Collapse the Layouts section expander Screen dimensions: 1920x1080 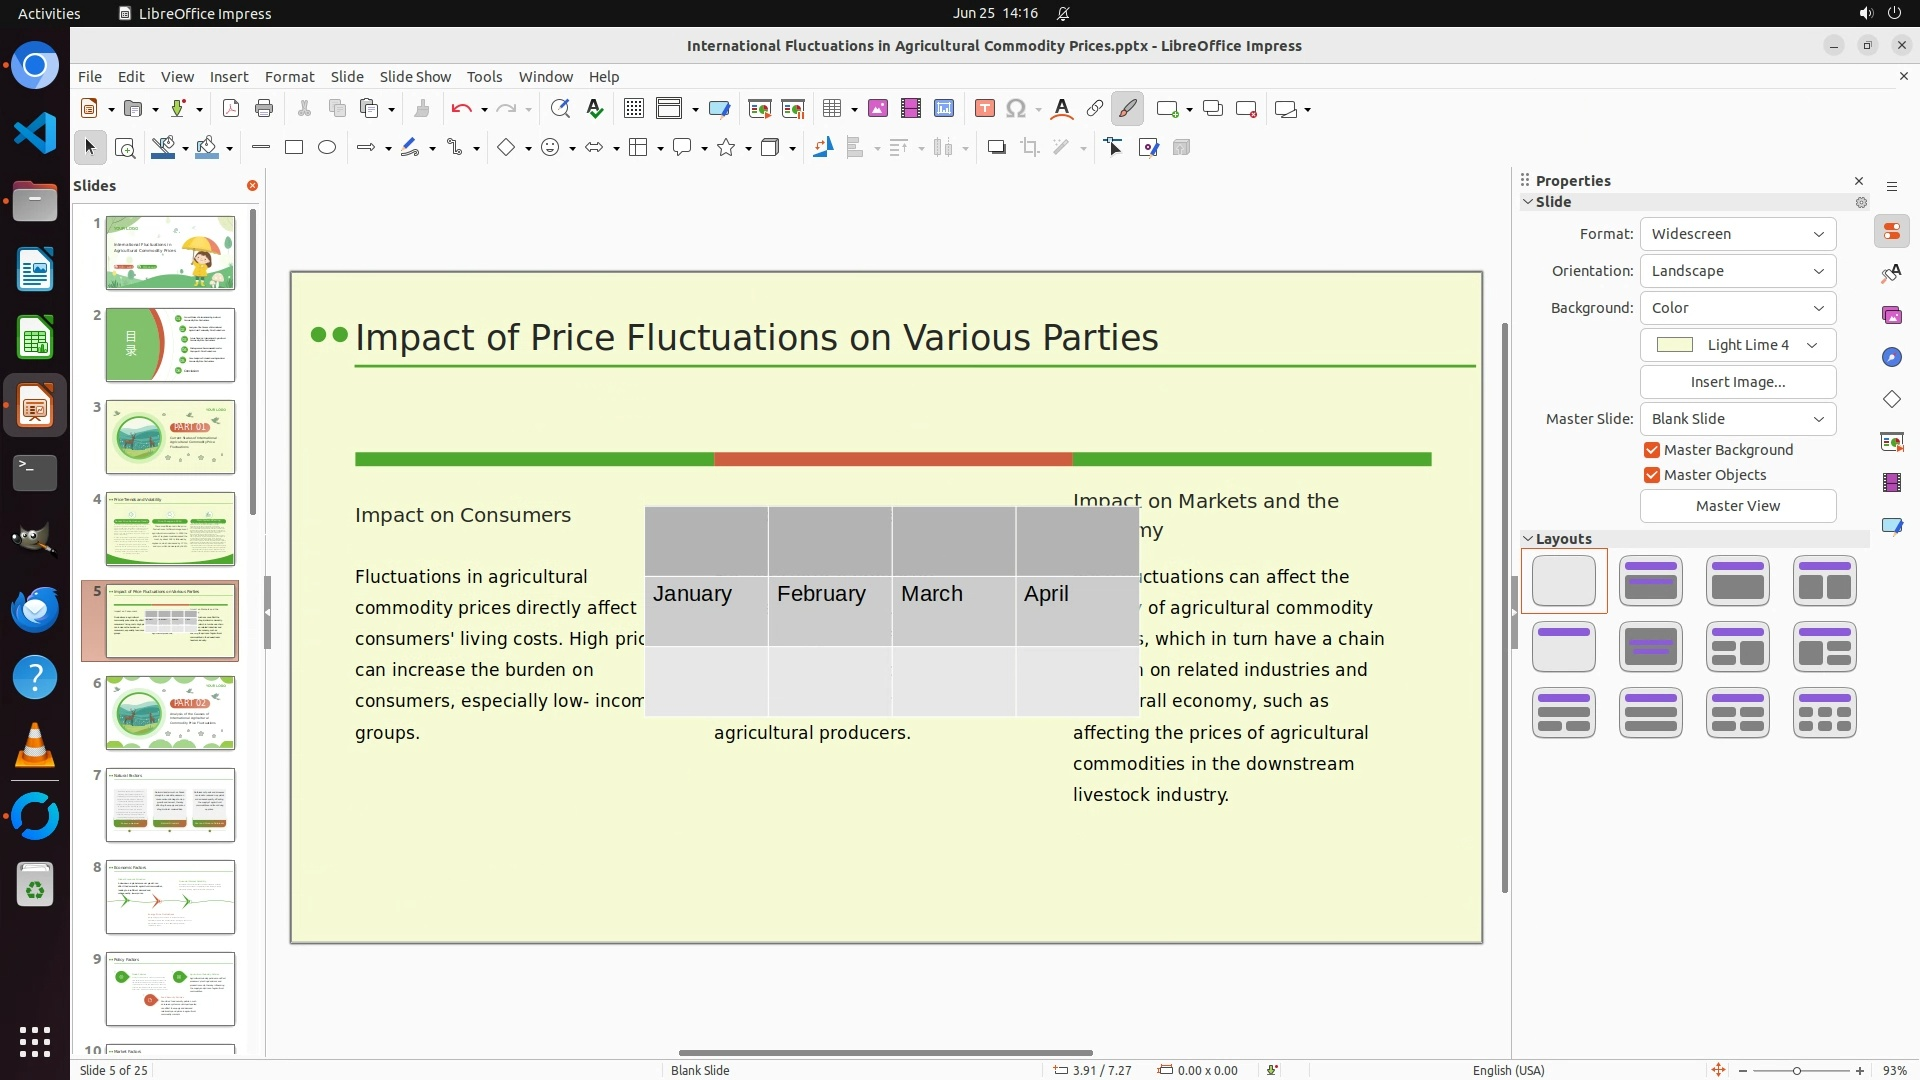pos(1528,539)
